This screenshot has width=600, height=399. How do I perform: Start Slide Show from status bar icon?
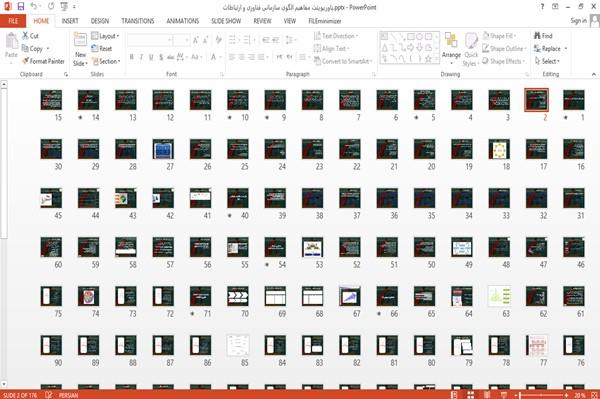click(x=504, y=395)
